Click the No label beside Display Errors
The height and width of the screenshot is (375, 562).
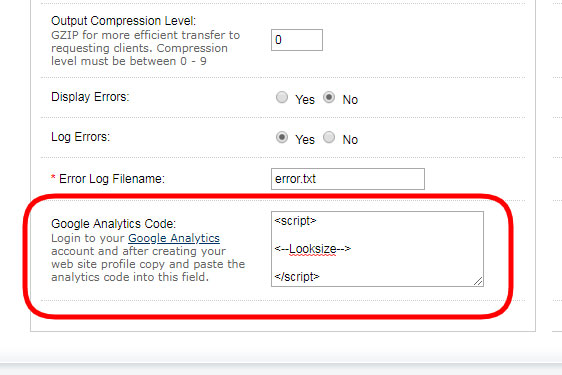point(350,100)
